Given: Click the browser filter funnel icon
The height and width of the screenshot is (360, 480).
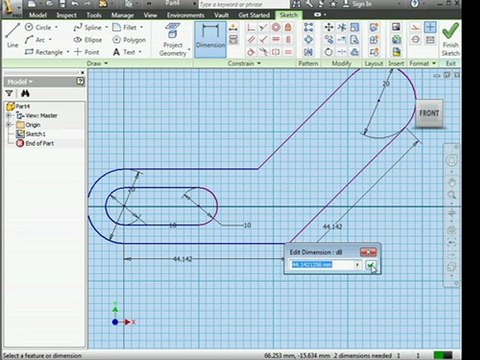Looking at the screenshot, I should pyautogui.click(x=9, y=93).
